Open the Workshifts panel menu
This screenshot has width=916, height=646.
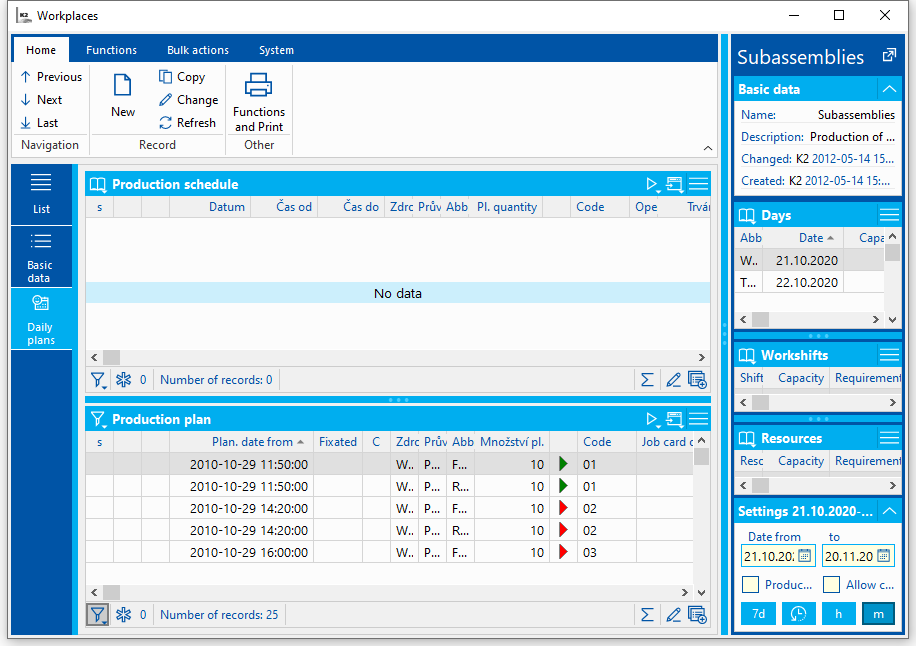(x=889, y=355)
